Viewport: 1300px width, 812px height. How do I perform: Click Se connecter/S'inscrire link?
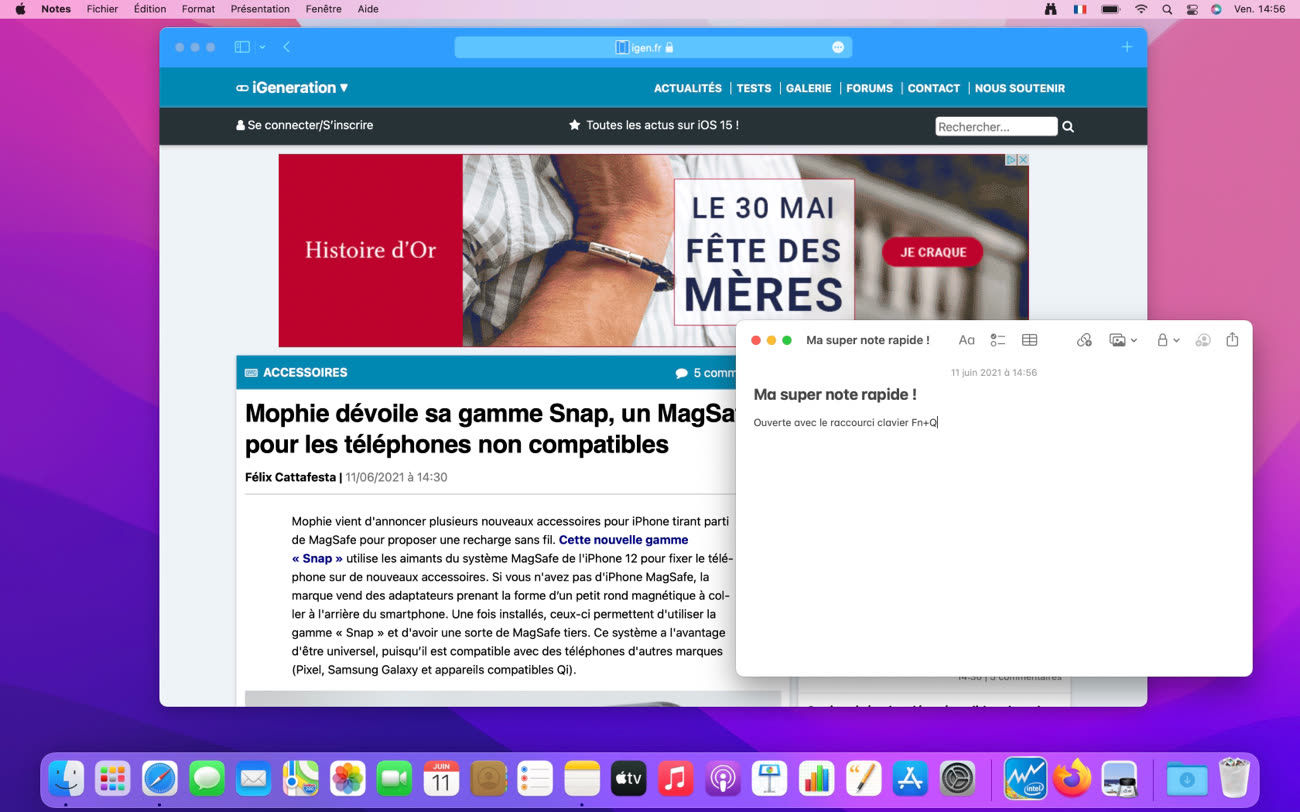click(305, 126)
